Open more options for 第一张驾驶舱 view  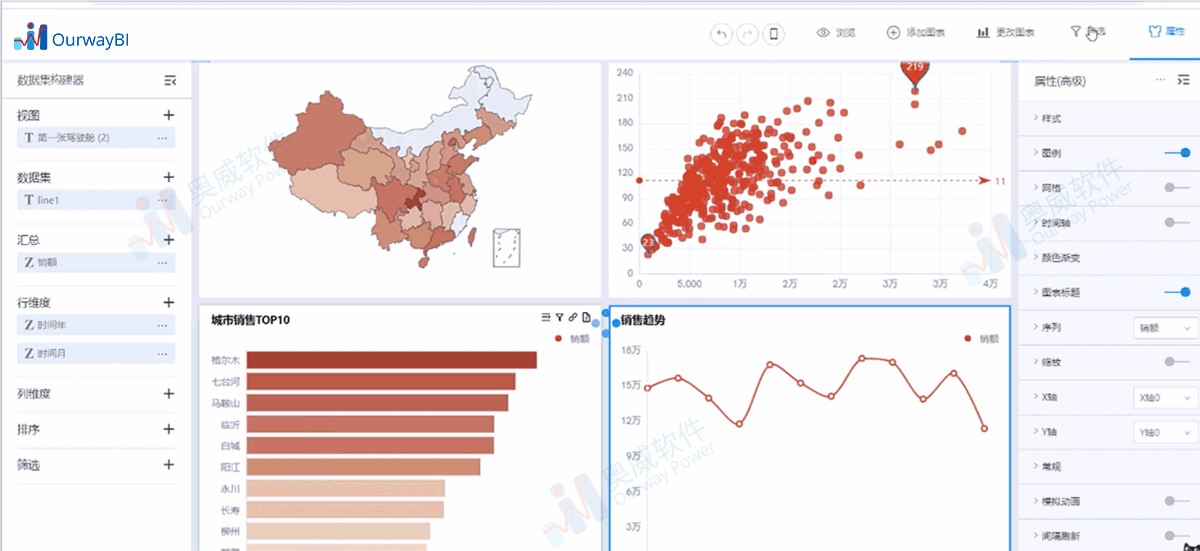pos(162,137)
